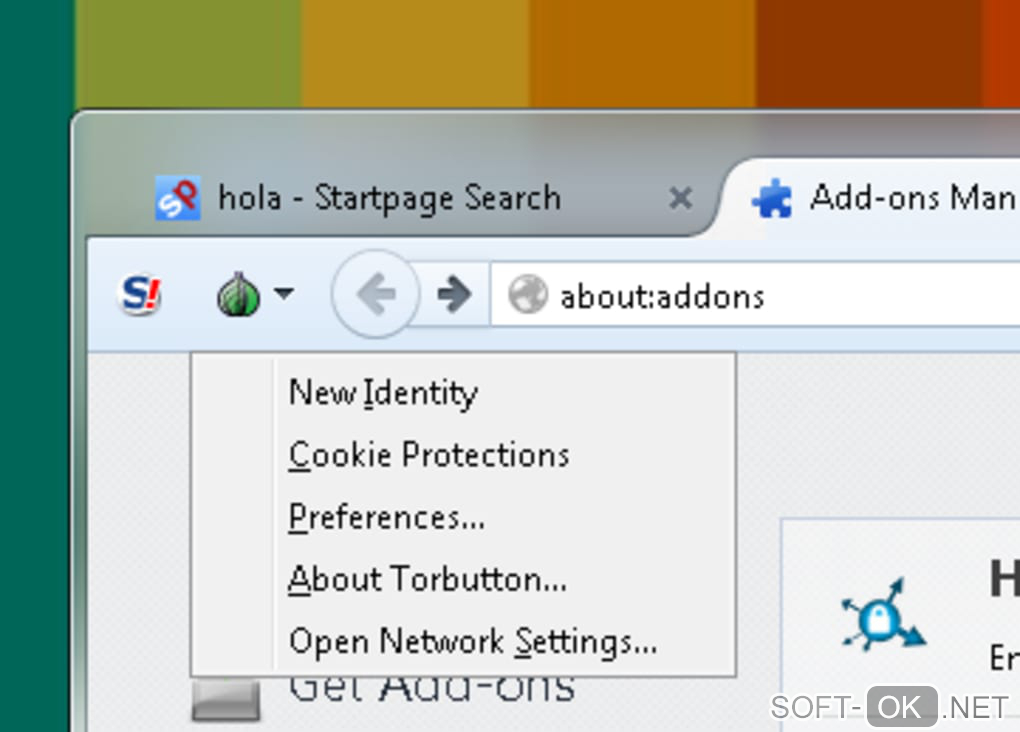Click the HTTPS Everywhere extension icon
The height and width of the screenshot is (732, 1020).
(883, 616)
